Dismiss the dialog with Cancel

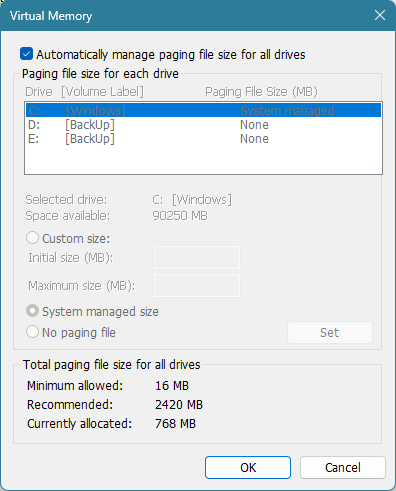(343, 467)
